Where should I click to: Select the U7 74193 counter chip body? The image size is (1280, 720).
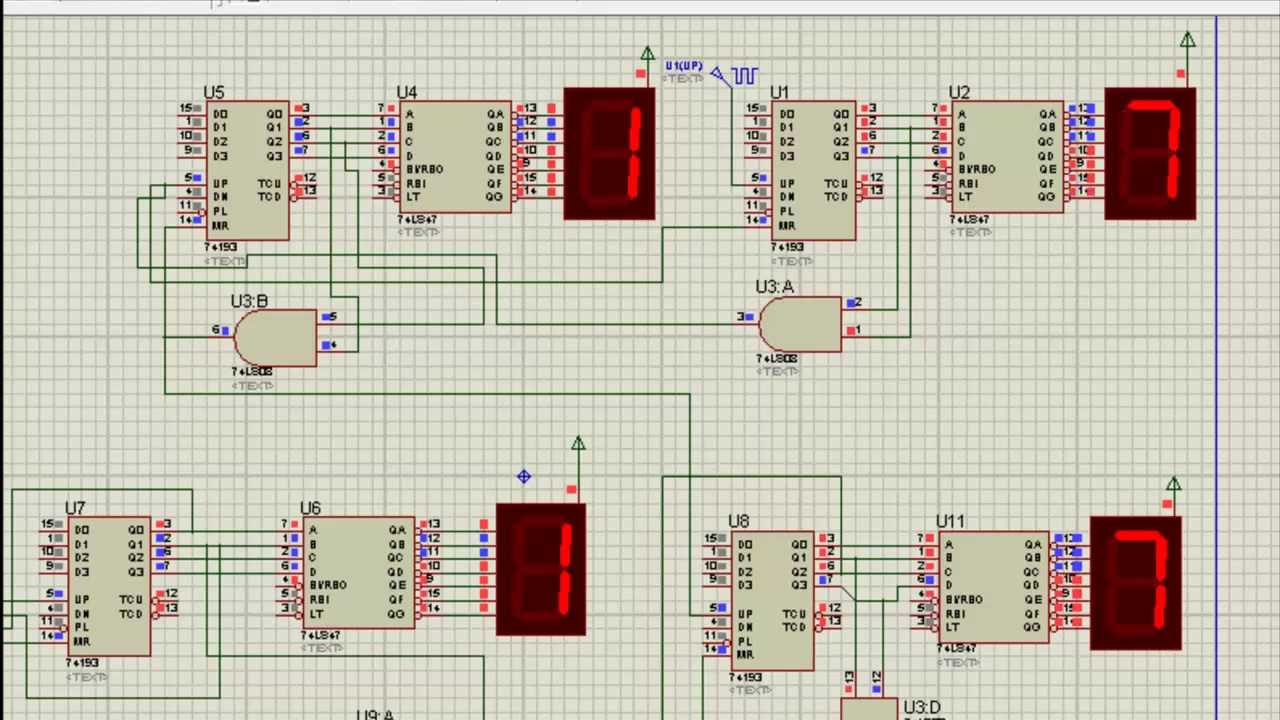(109, 586)
